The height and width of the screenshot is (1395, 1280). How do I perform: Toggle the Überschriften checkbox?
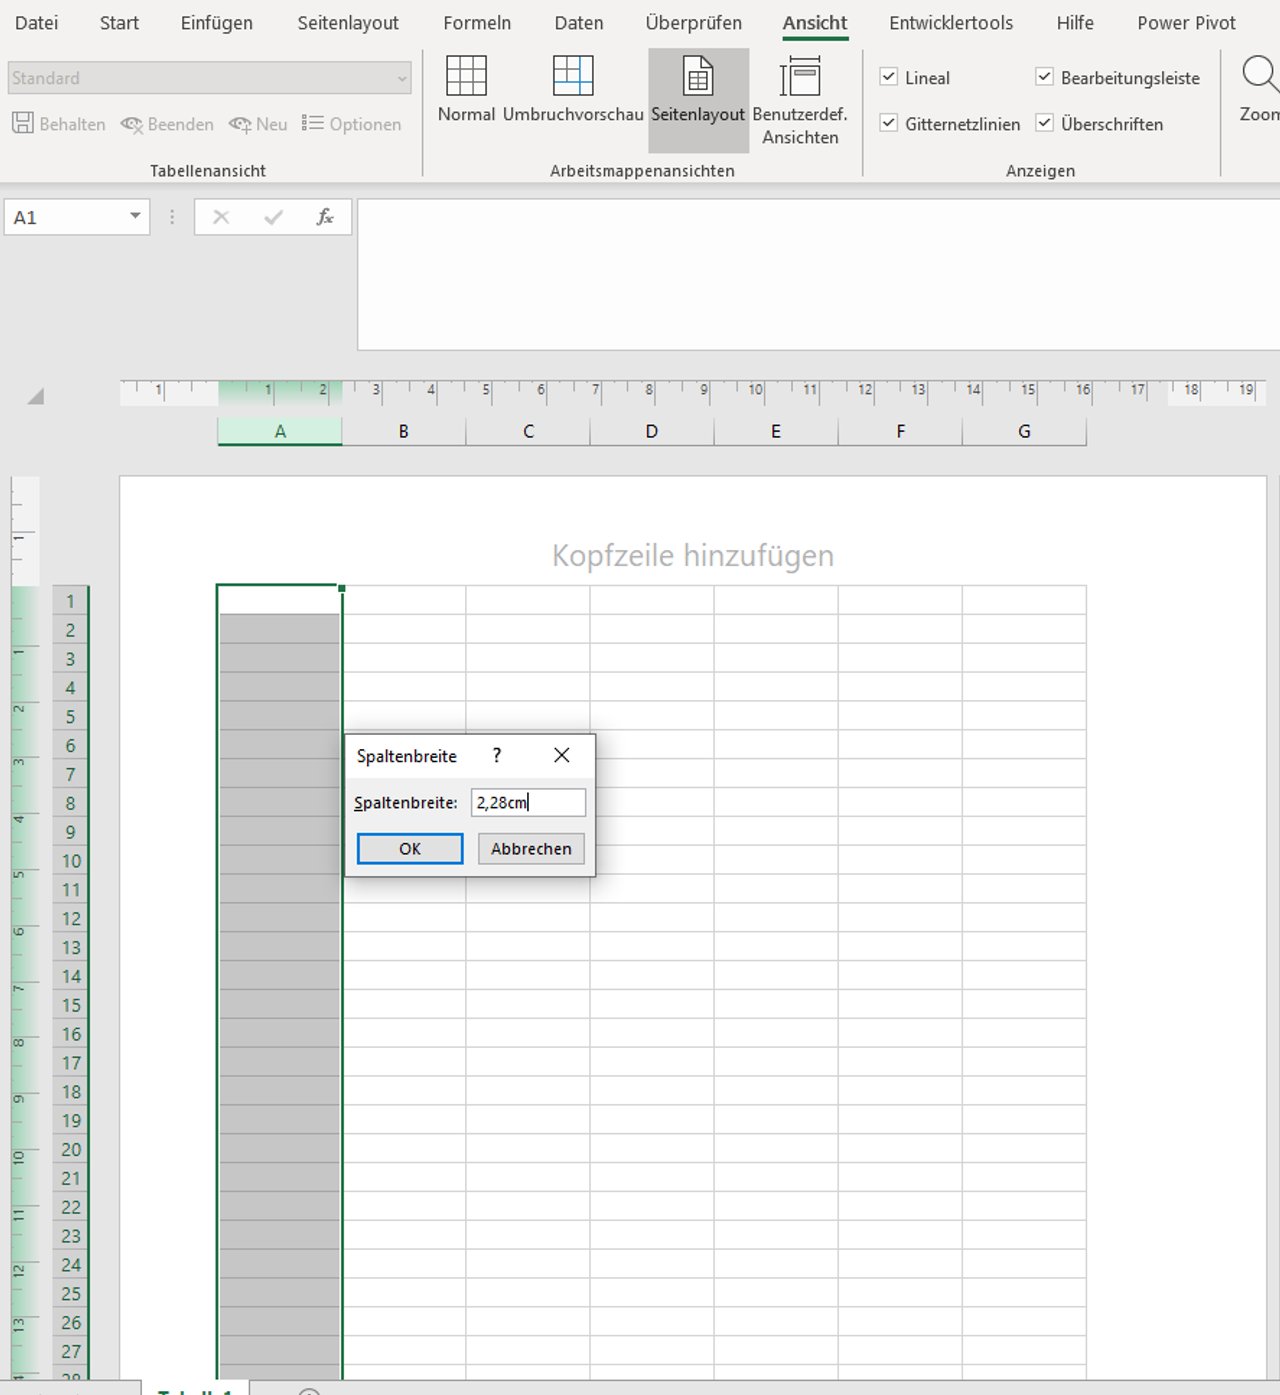pyautogui.click(x=1044, y=123)
